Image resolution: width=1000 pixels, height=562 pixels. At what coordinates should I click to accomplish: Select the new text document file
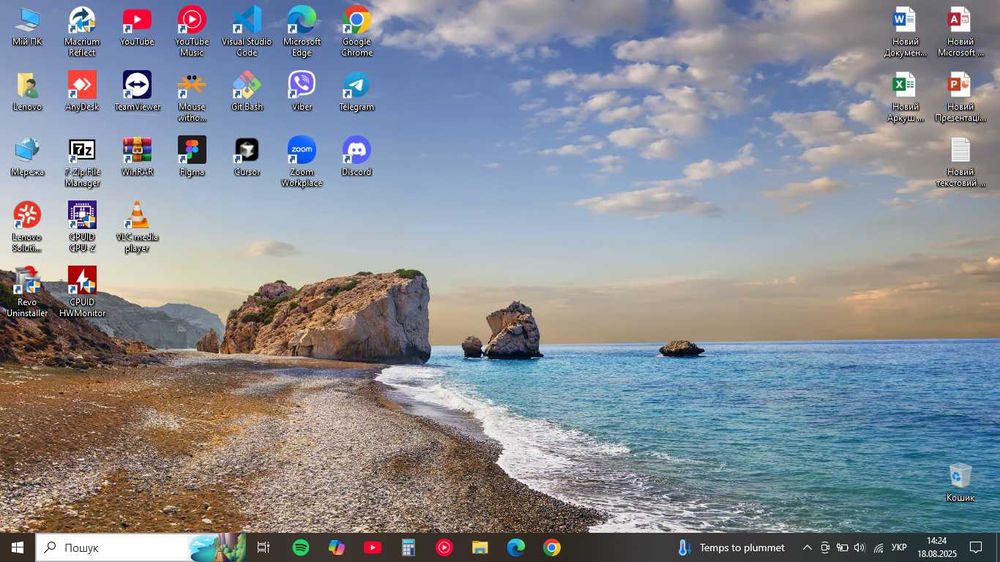[960, 162]
